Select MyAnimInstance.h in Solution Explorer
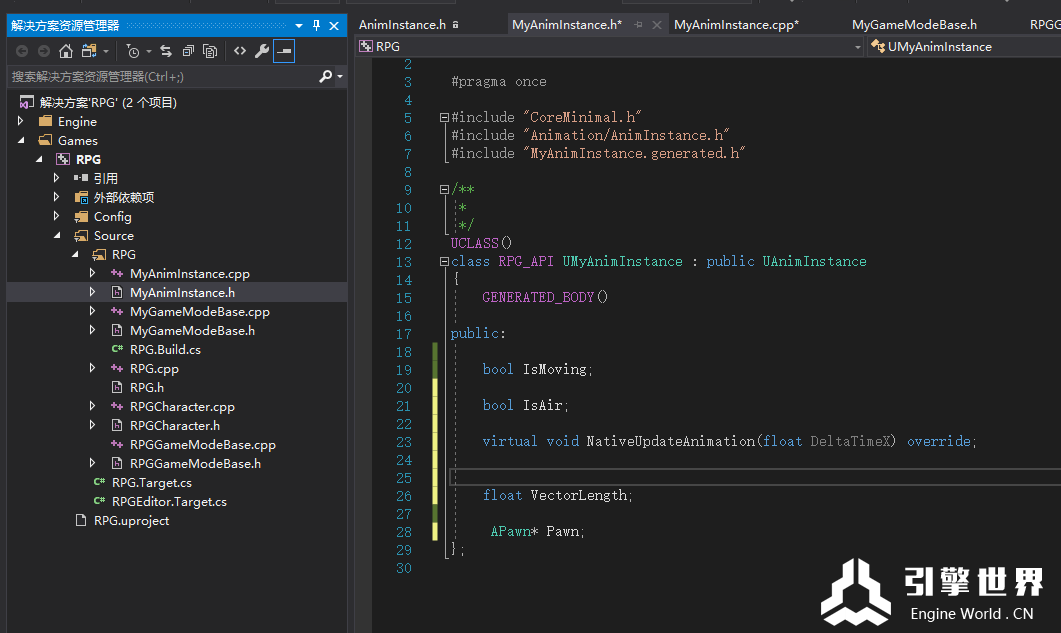This screenshot has width=1061, height=633. tap(182, 292)
